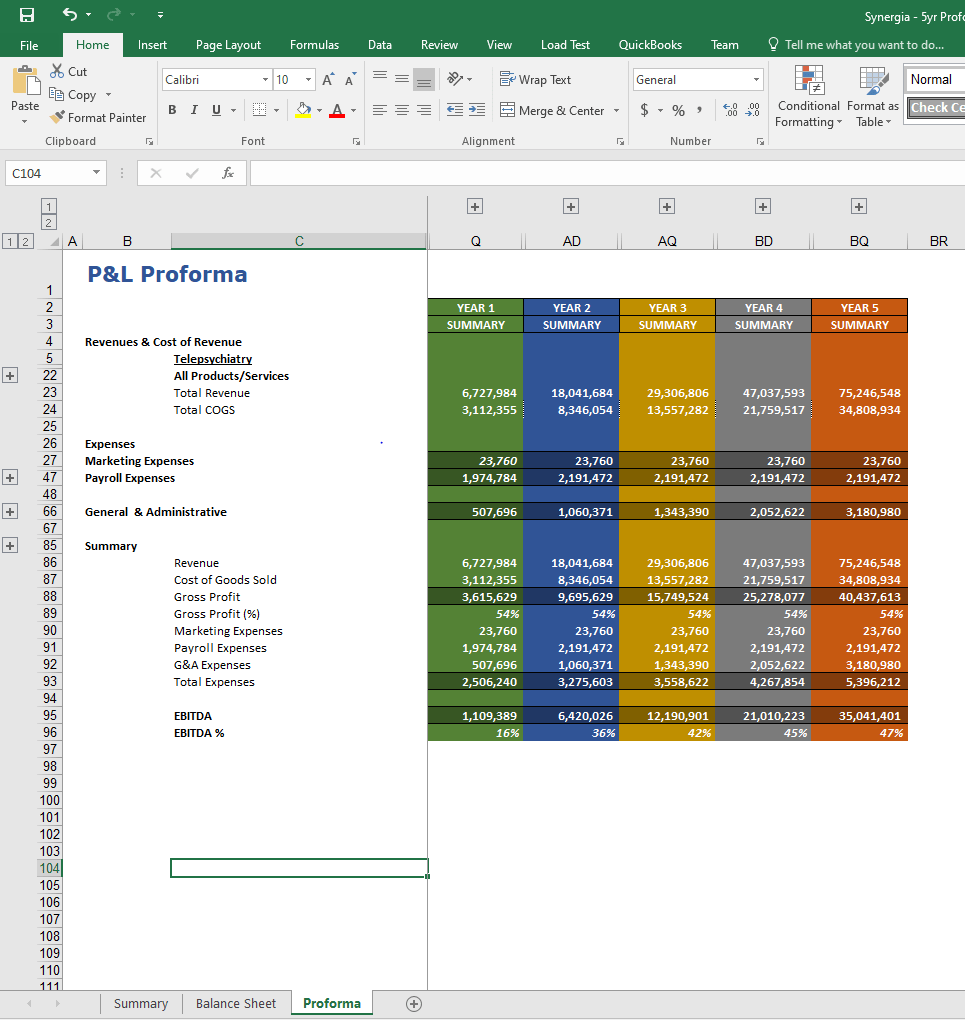Toggle bold formatting

coord(172,111)
